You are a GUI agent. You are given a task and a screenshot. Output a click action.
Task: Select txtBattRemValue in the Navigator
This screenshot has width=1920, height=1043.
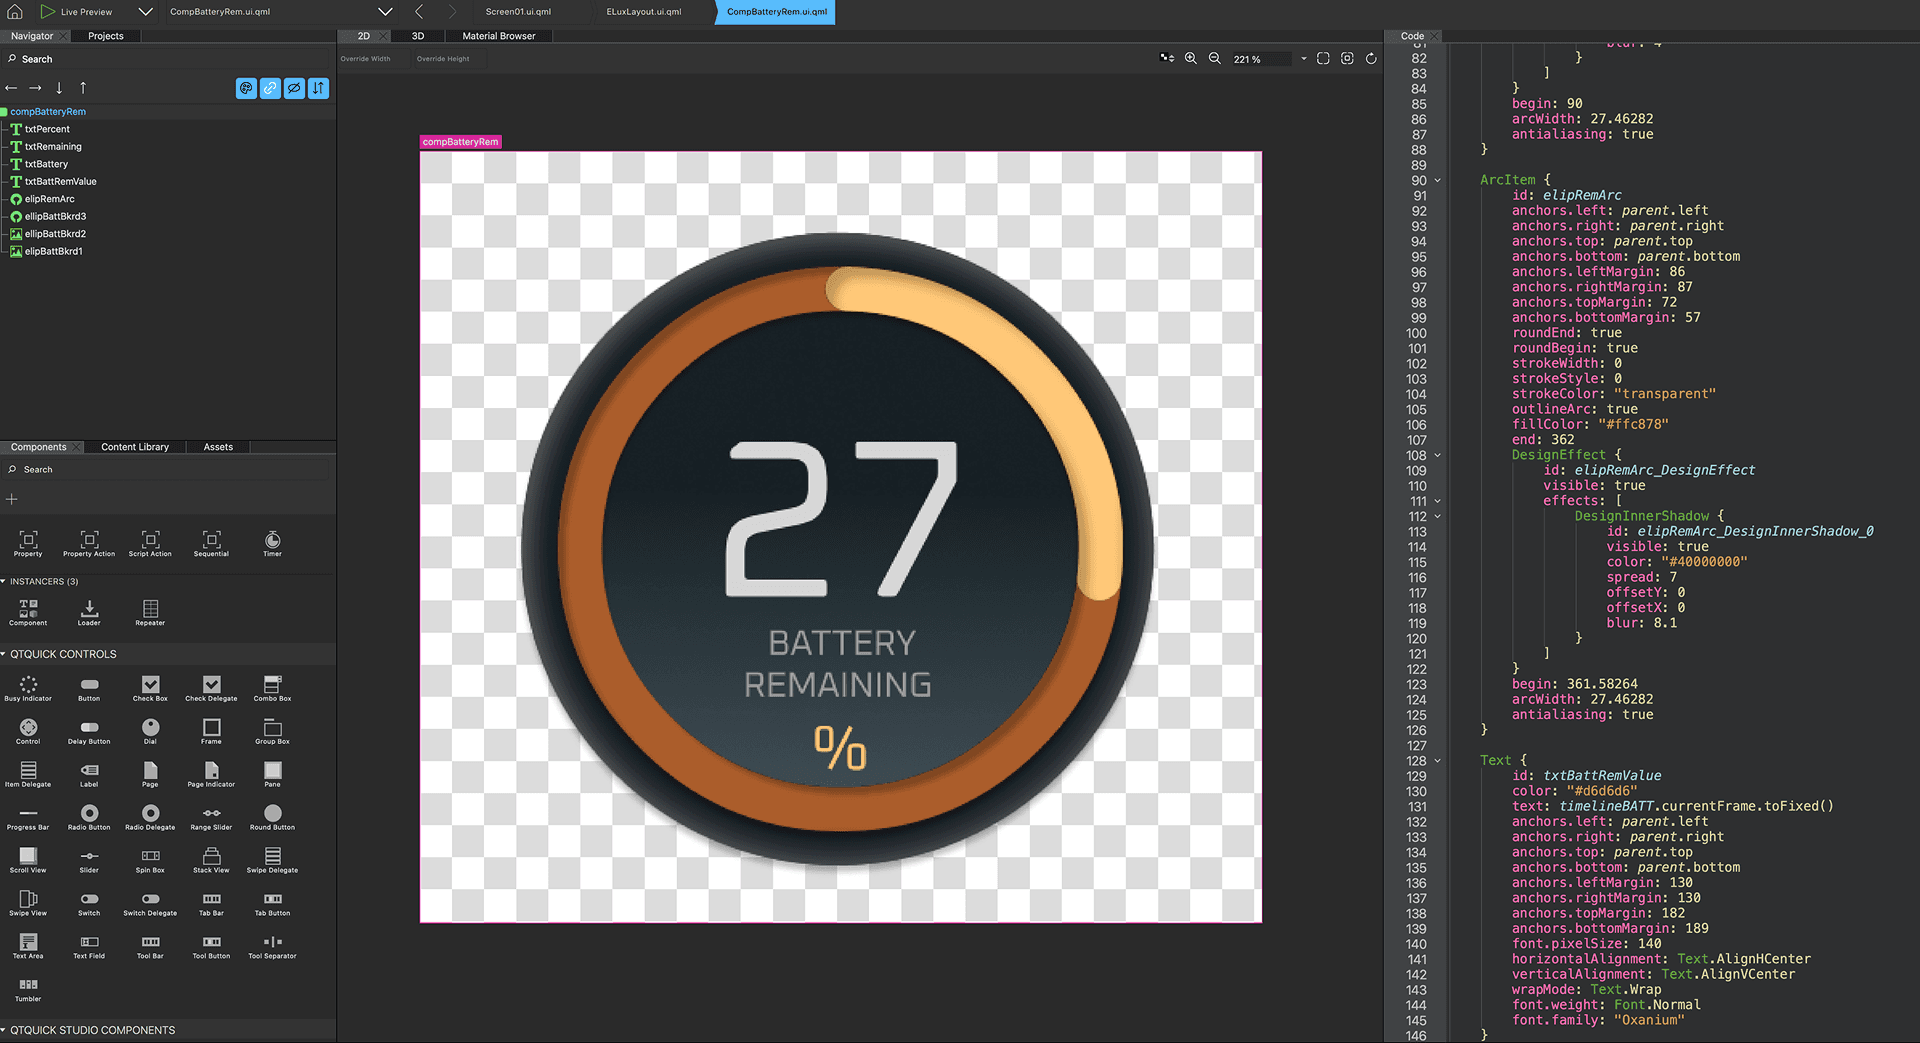coord(61,181)
